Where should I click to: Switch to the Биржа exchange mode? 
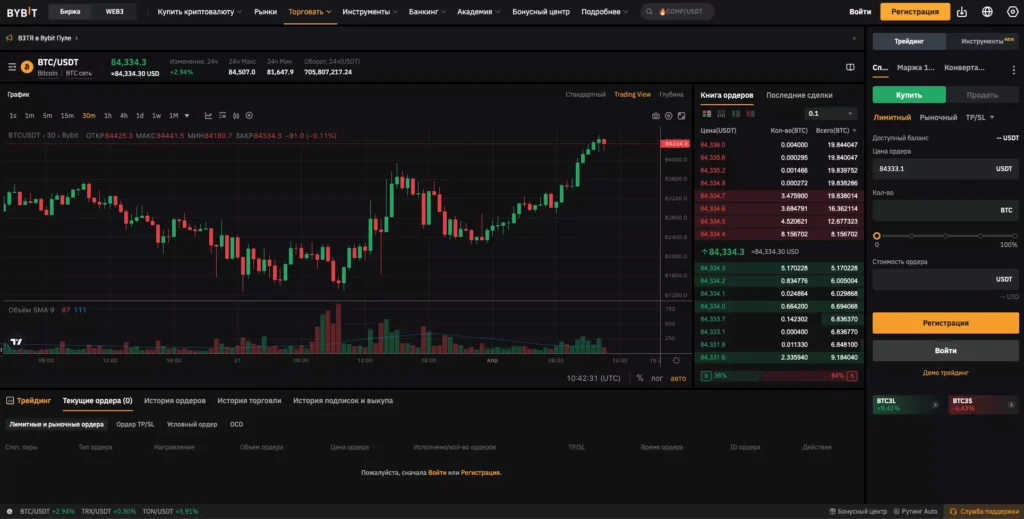(x=71, y=12)
